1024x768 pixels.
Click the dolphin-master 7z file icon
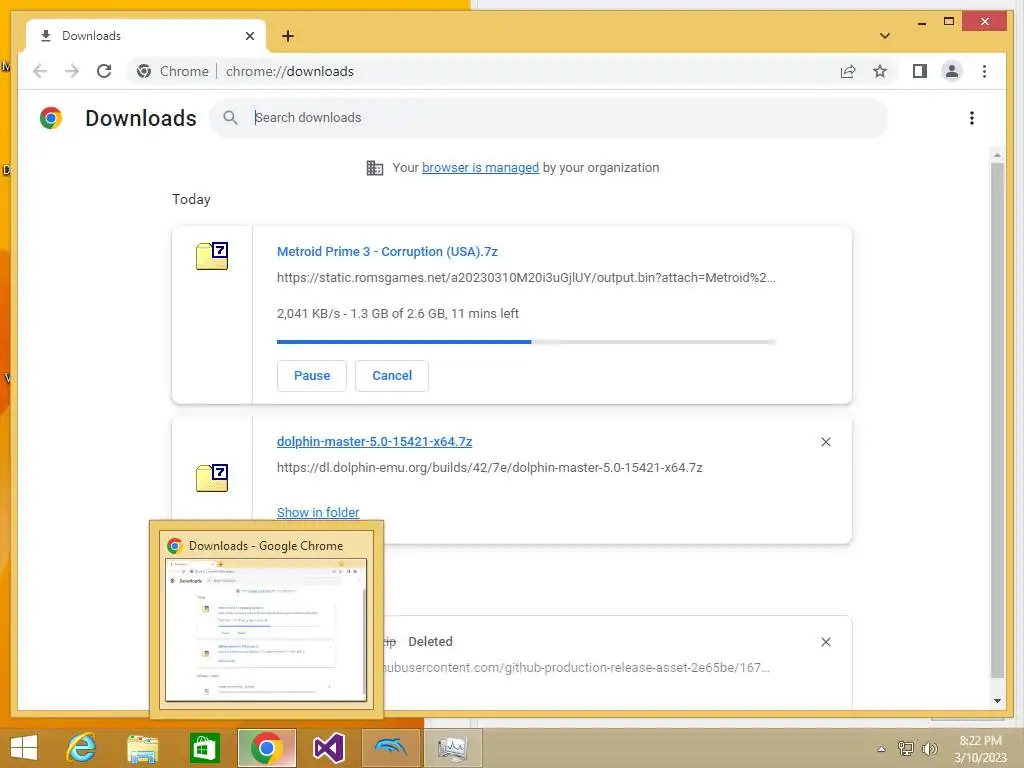click(212, 477)
